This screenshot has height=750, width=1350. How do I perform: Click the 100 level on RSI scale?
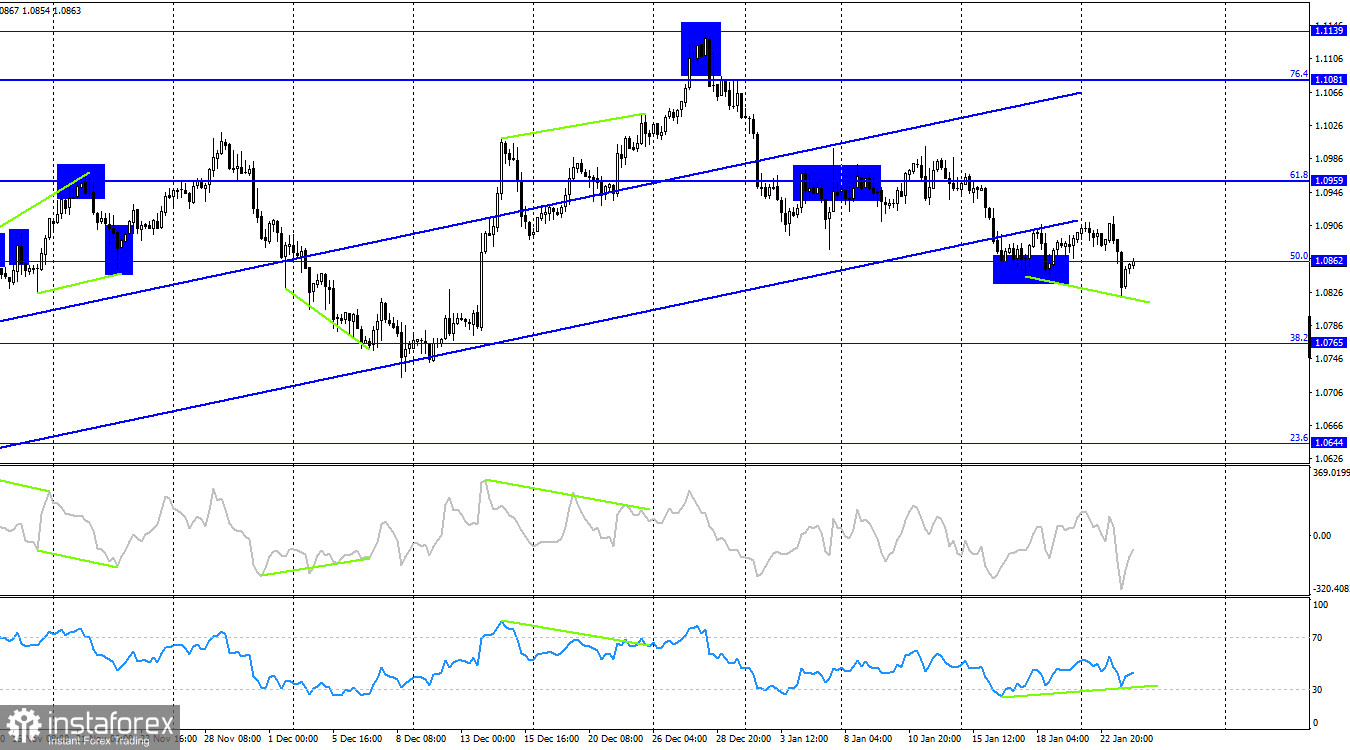pos(1320,605)
